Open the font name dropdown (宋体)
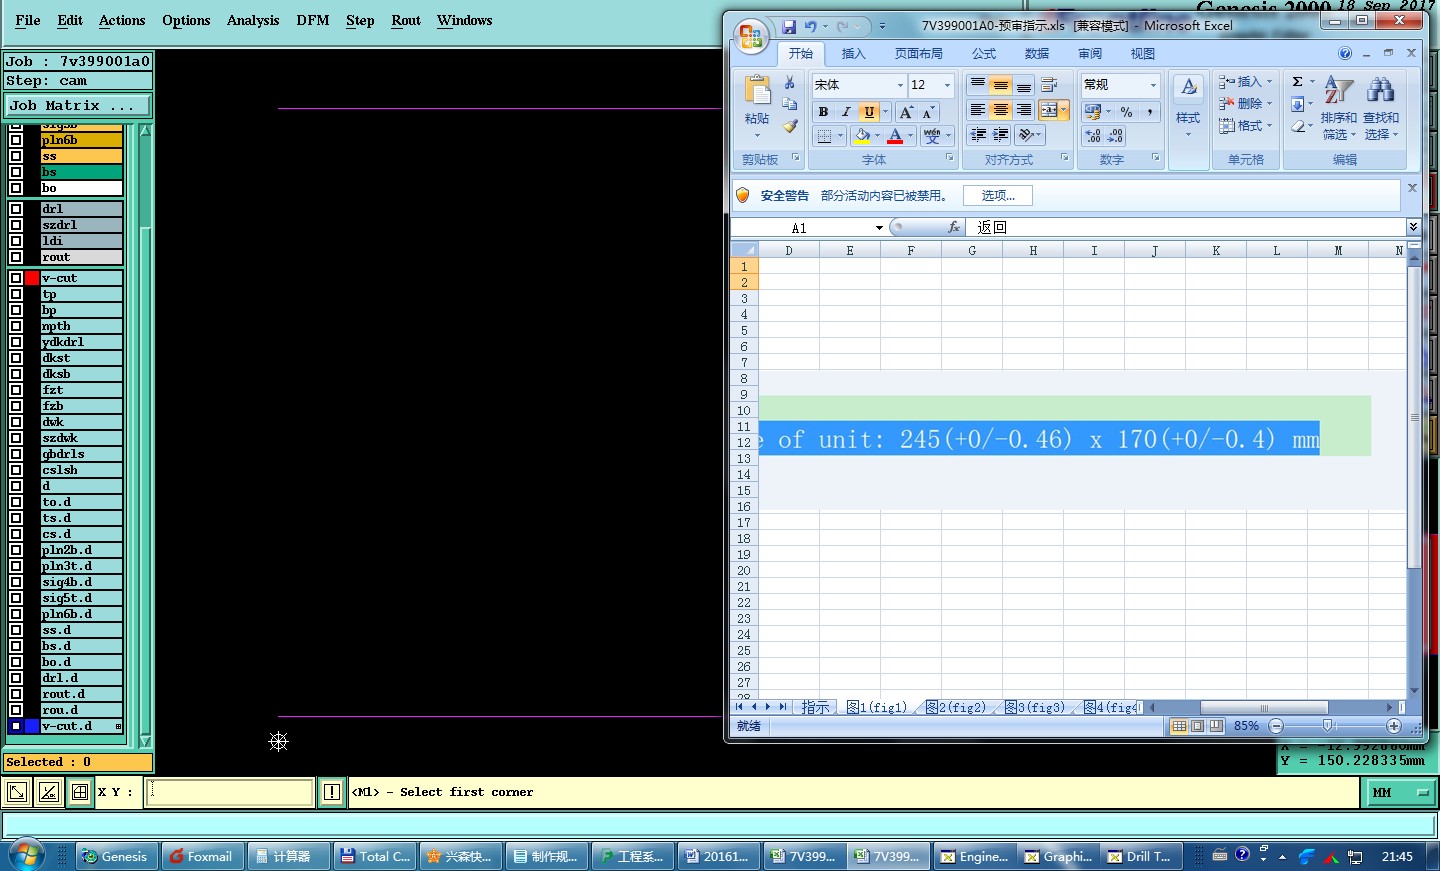1440x871 pixels. point(900,85)
